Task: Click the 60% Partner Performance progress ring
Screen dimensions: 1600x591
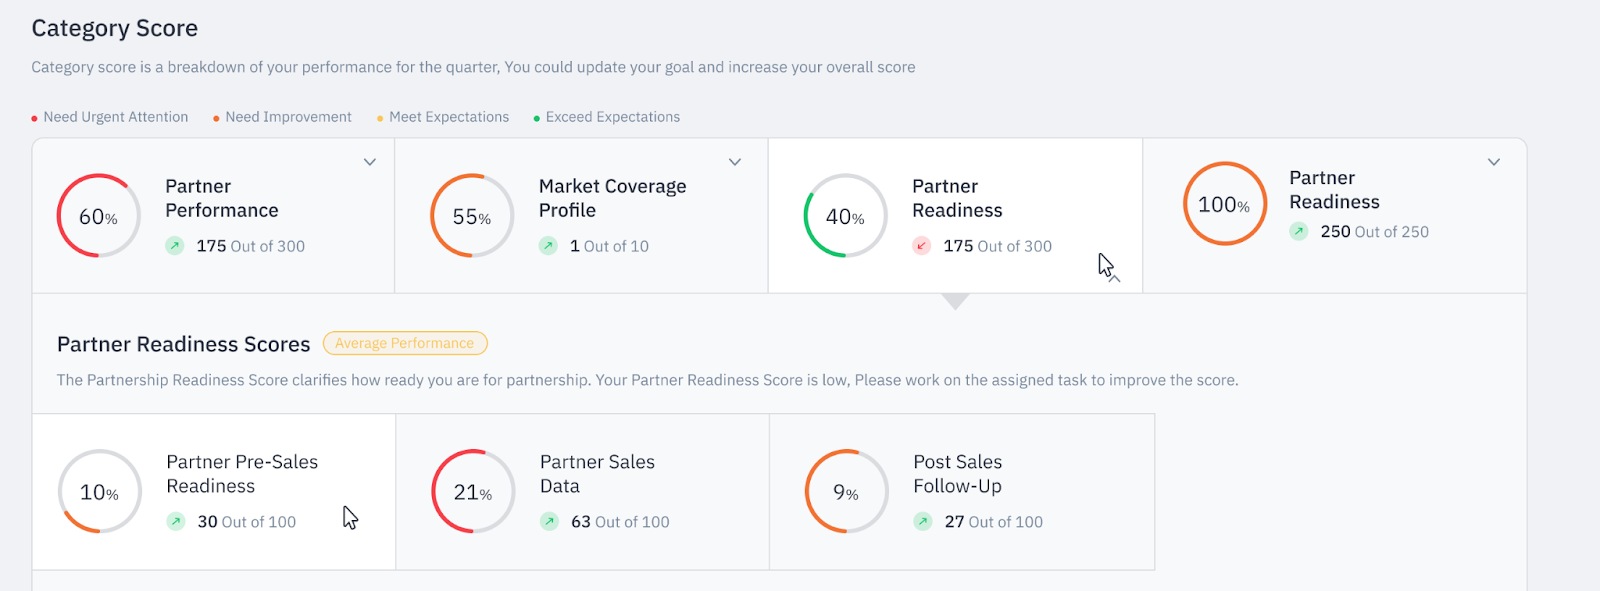Action: pos(98,216)
